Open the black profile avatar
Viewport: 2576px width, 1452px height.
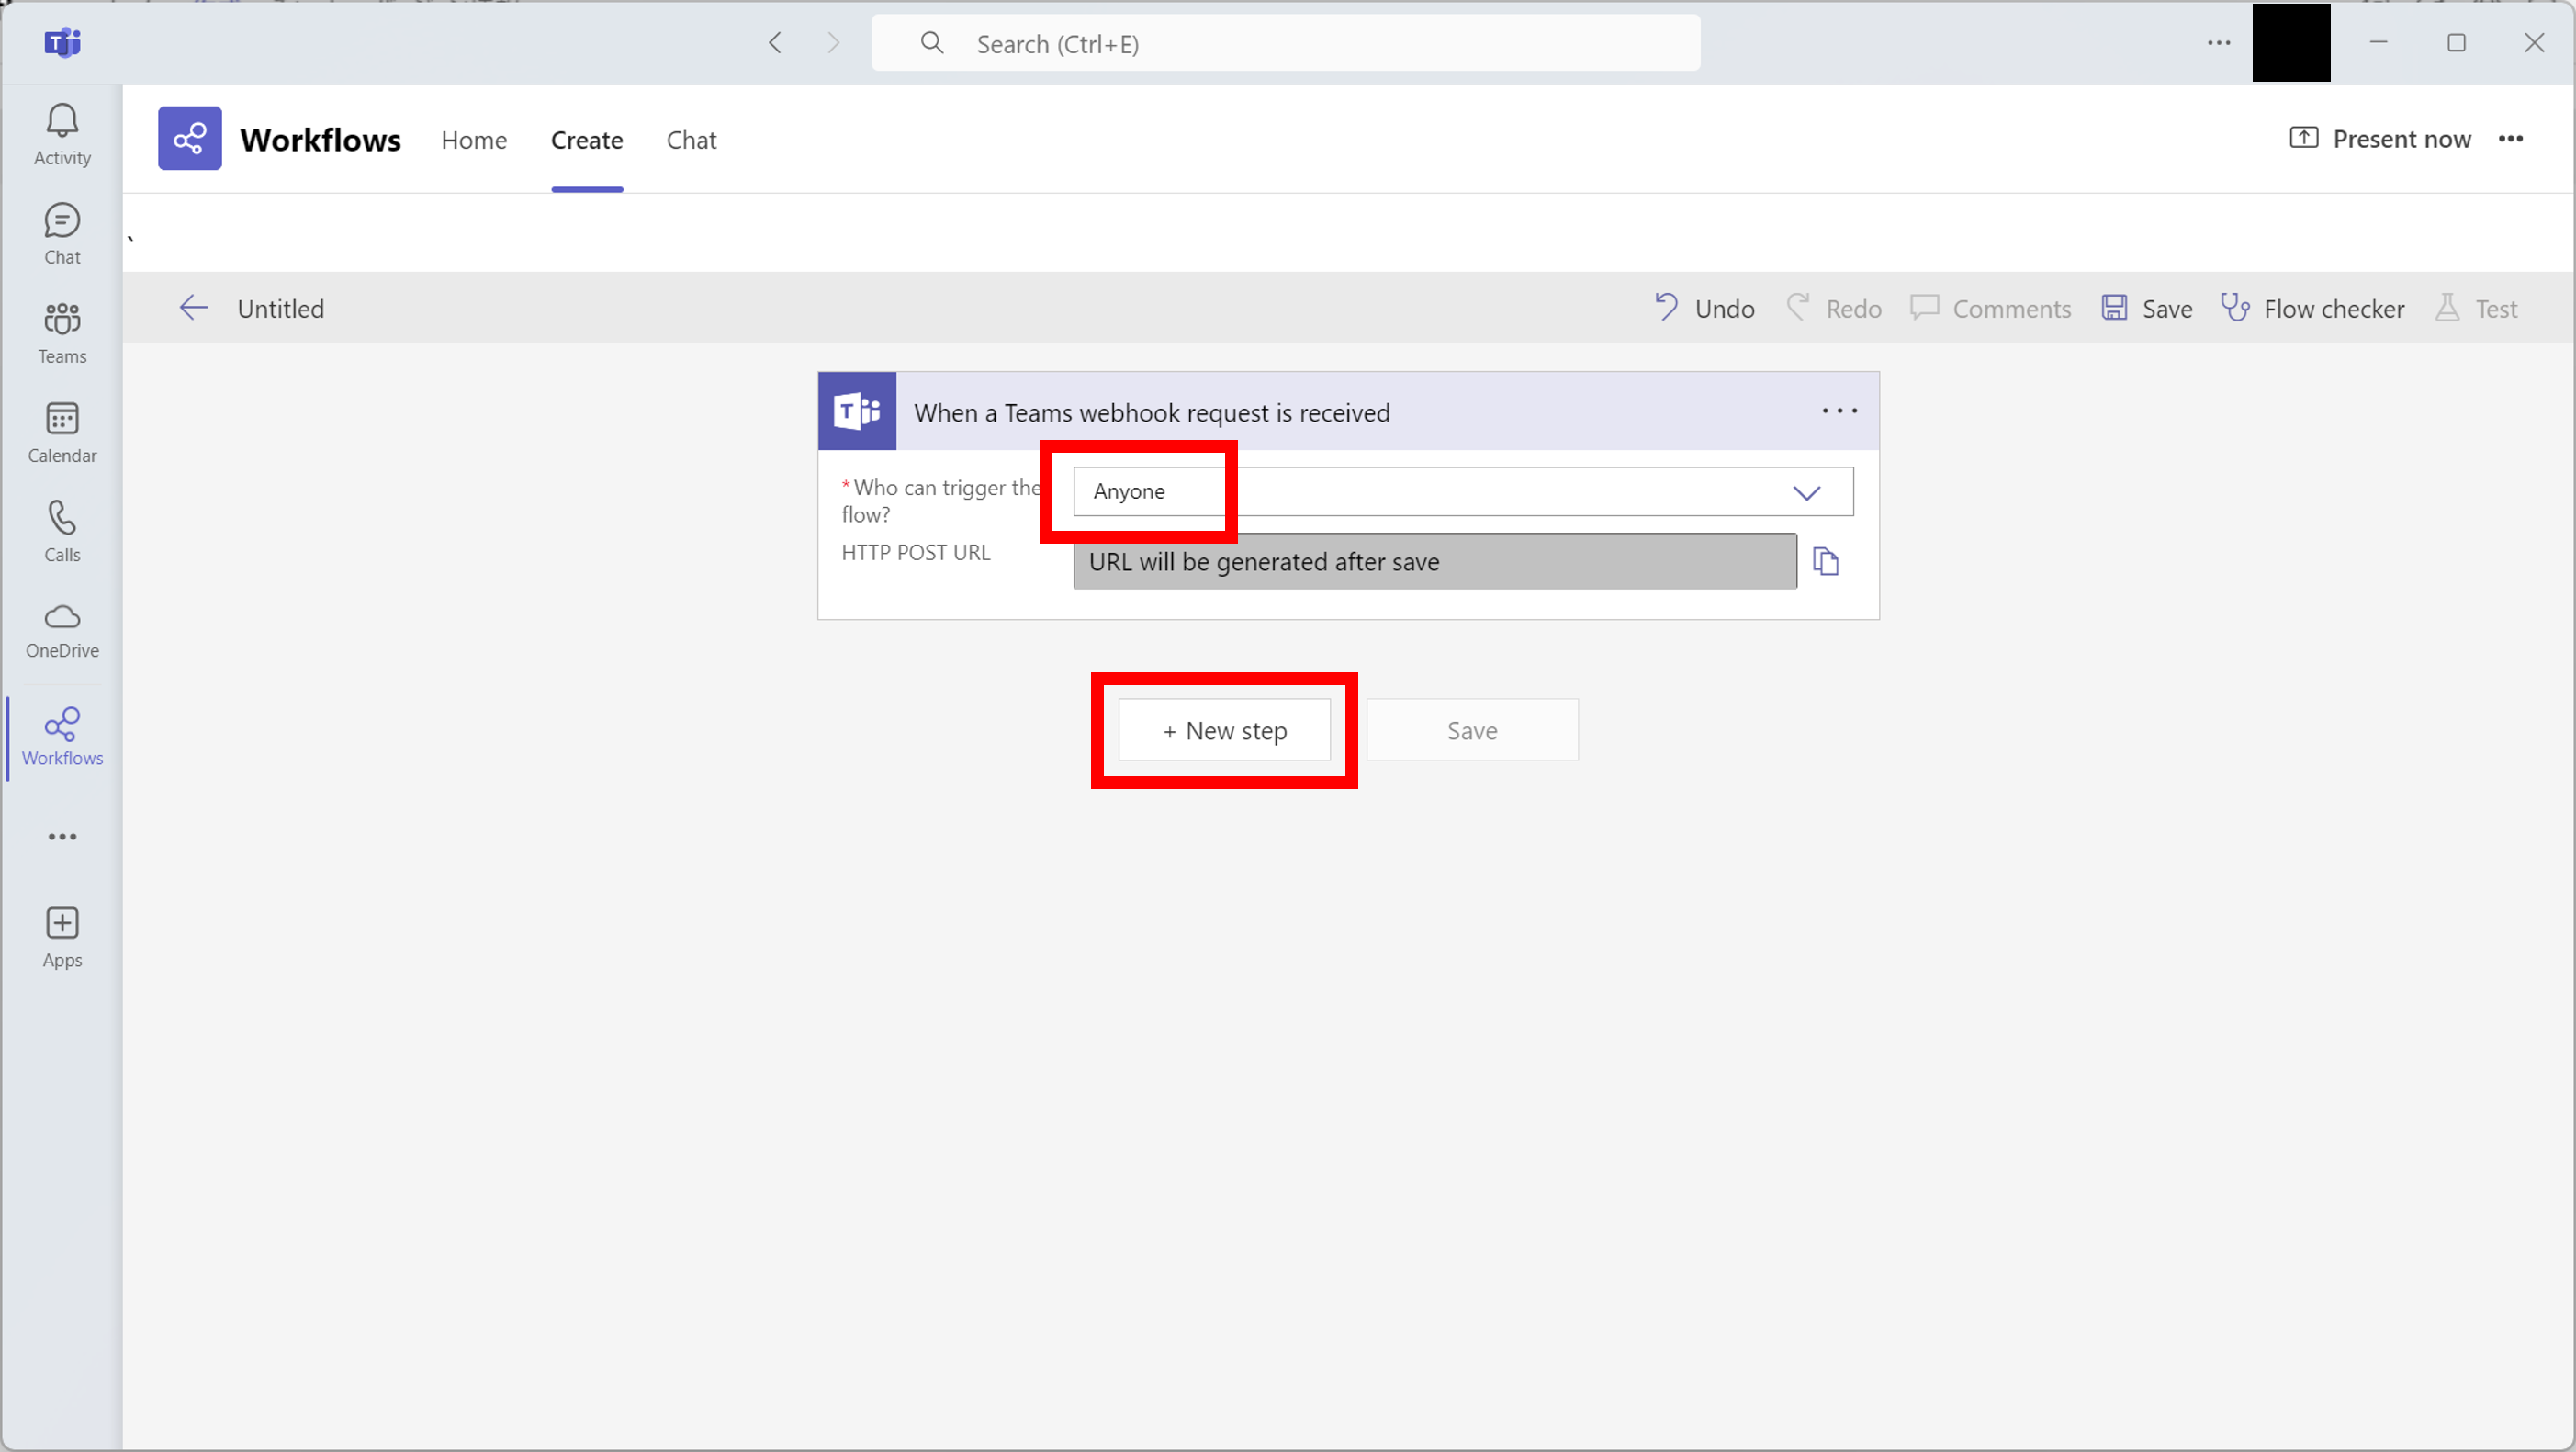pos(2291,43)
